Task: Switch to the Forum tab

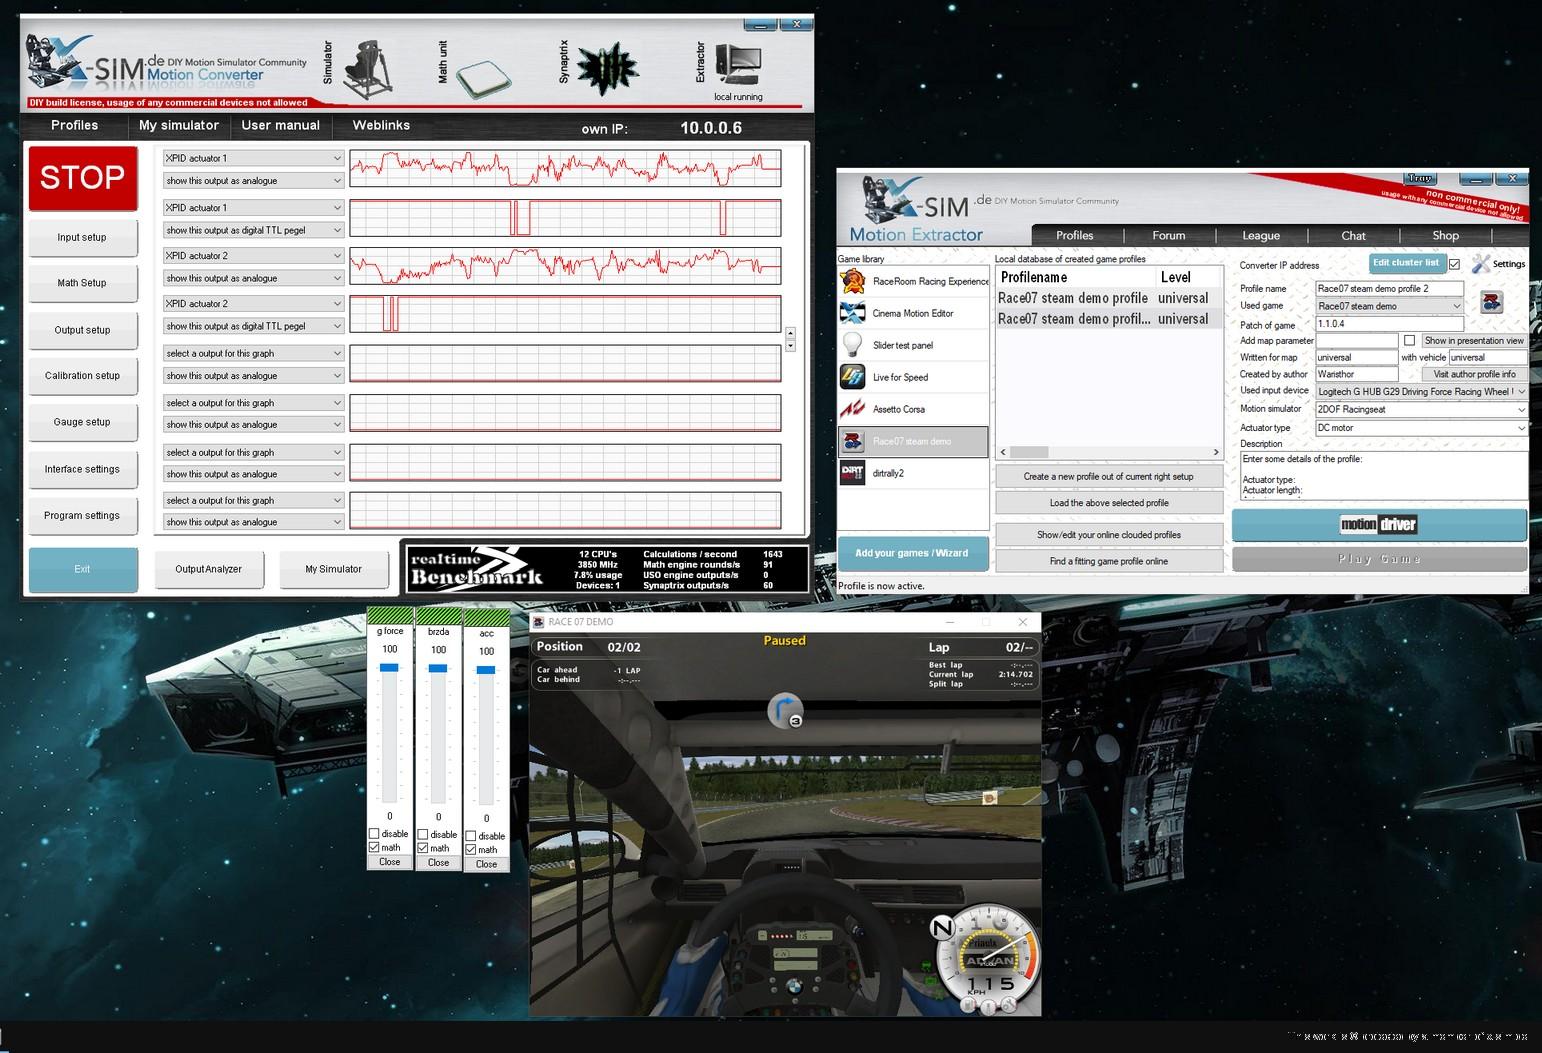Action: point(1168,236)
